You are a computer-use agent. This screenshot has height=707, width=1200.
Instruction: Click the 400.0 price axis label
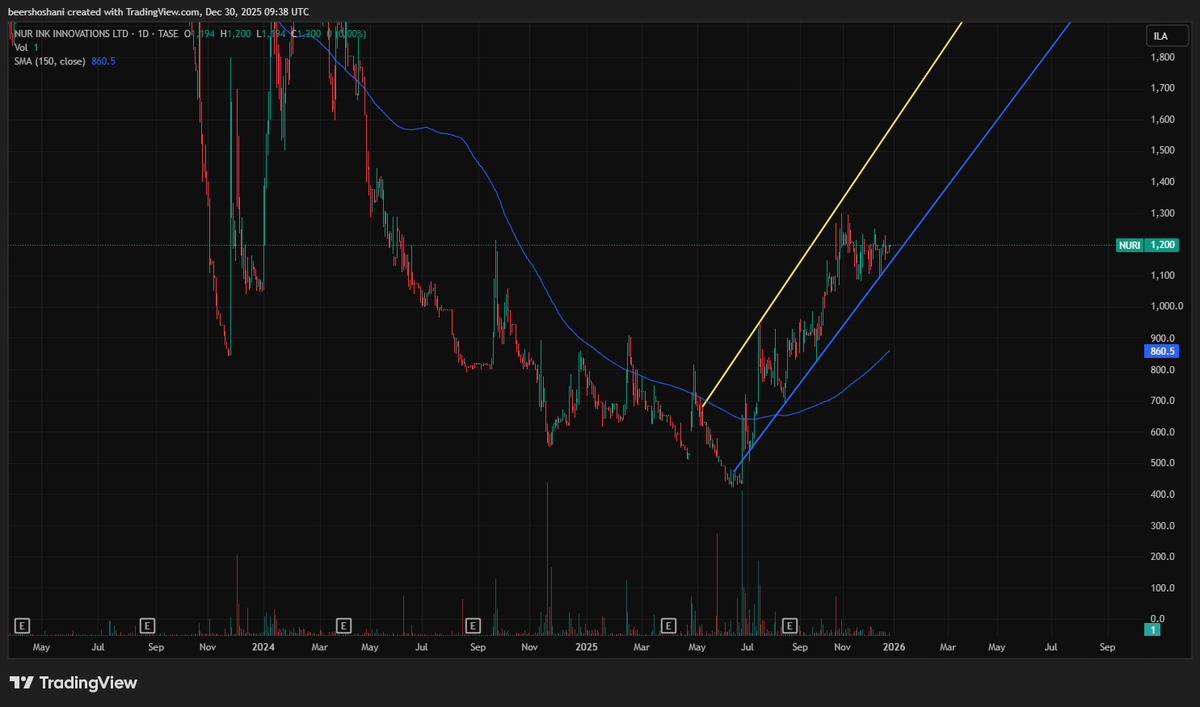coord(1162,495)
